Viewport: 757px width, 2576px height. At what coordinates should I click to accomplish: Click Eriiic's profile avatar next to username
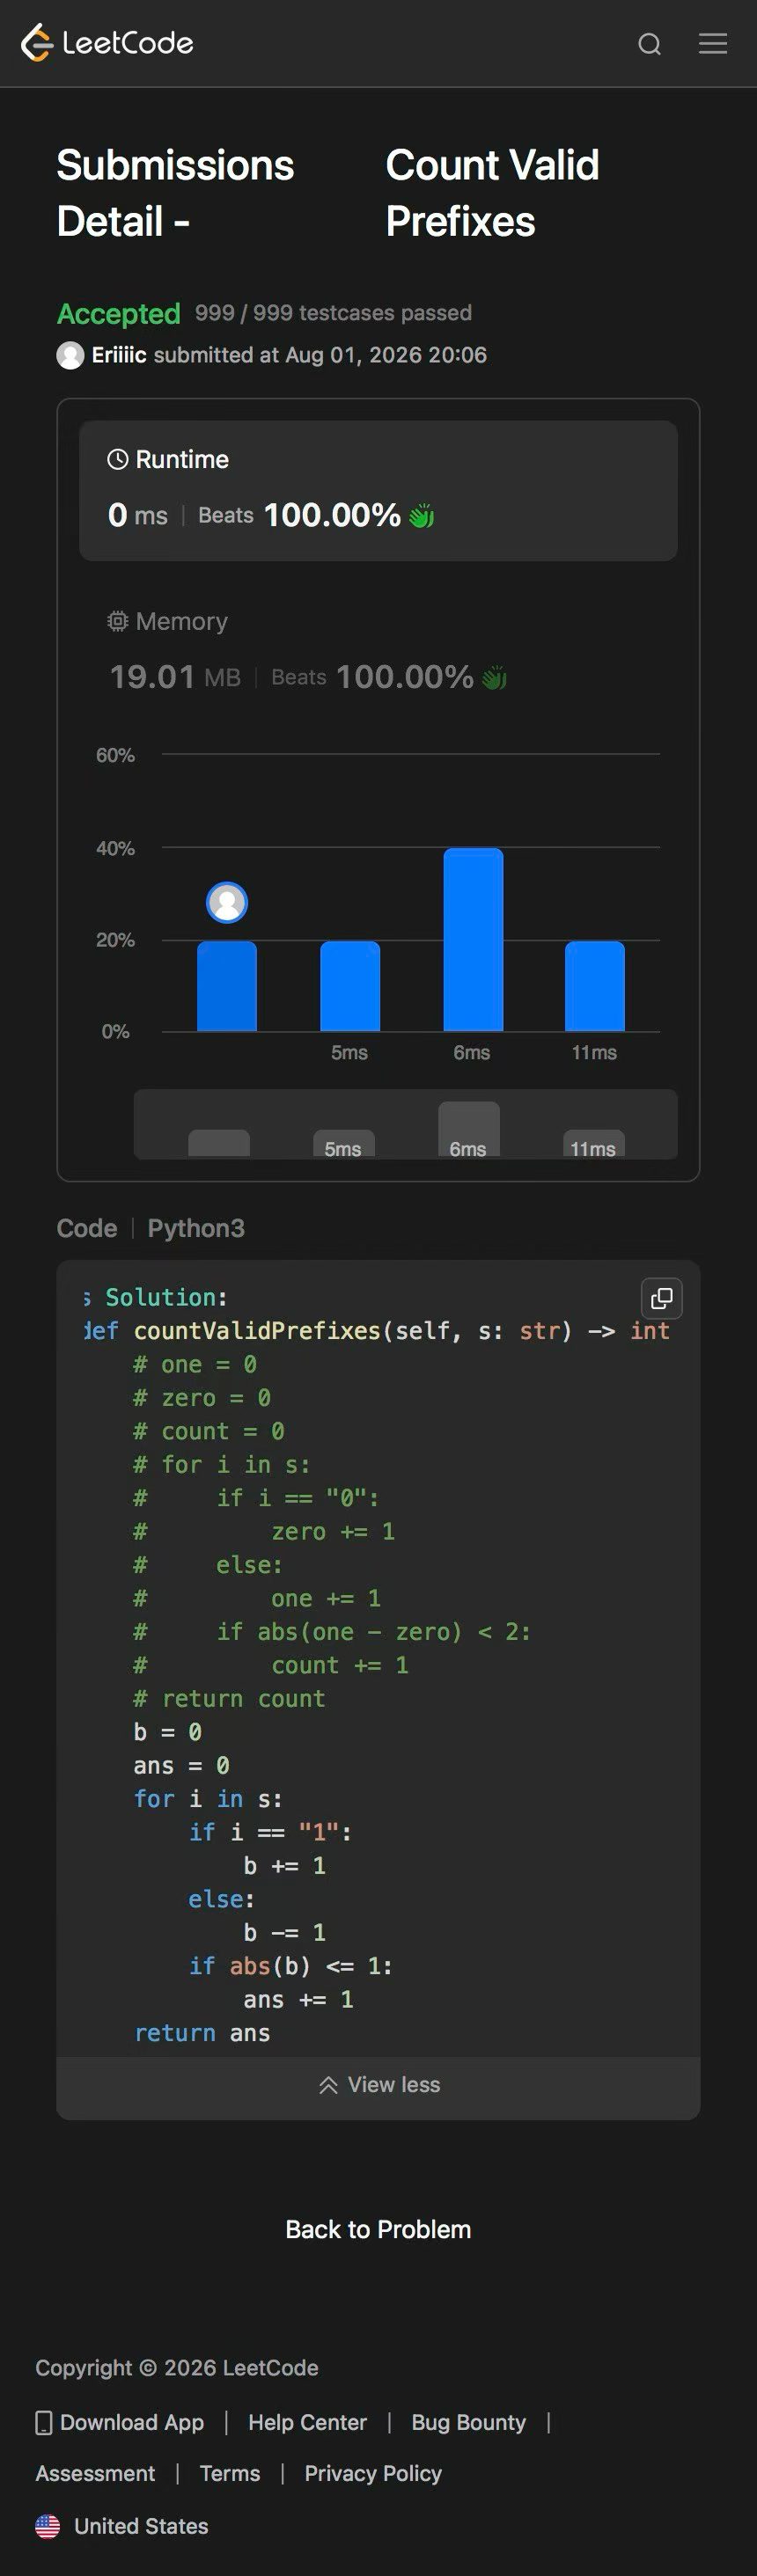(x=70, y=355)
